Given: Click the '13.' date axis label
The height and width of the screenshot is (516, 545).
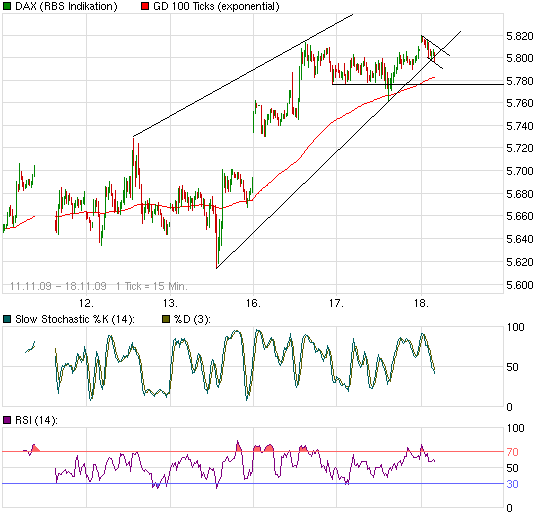Looking at the screenshot, I should point(170,303).
